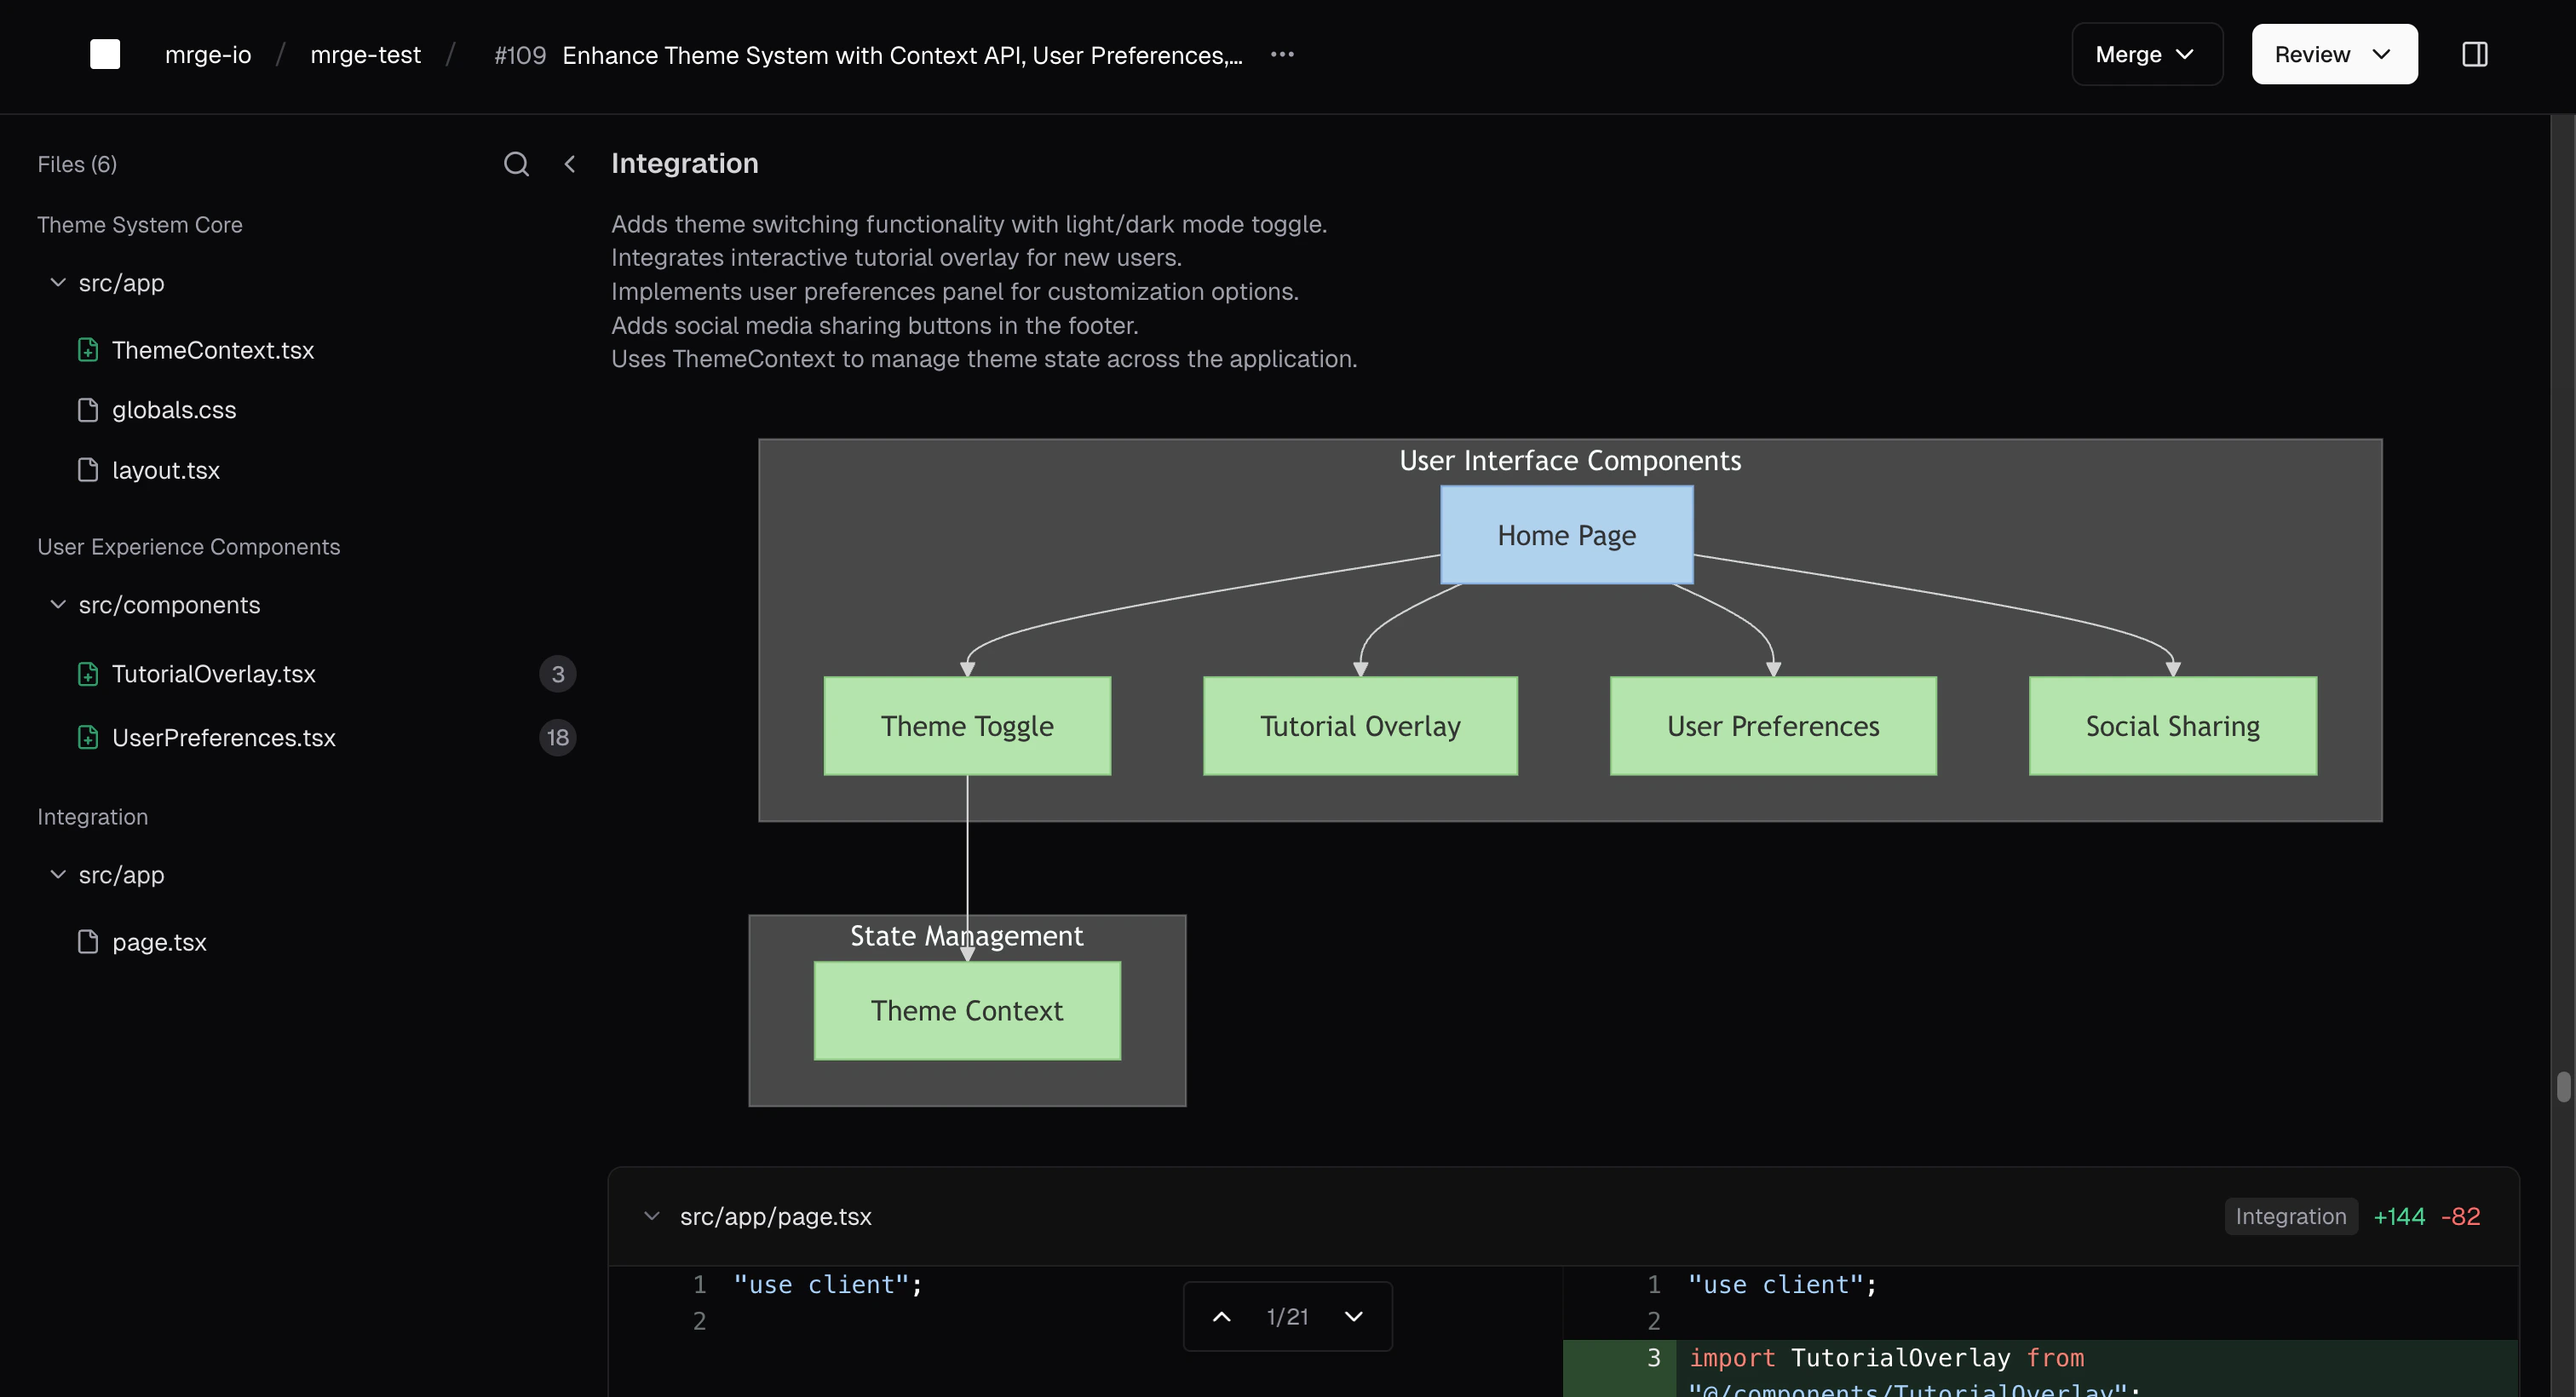The height and width of the screenshot is (1397, 2576).
Task: Select the Integration label on the diff header
Action: (2291, 1216)
